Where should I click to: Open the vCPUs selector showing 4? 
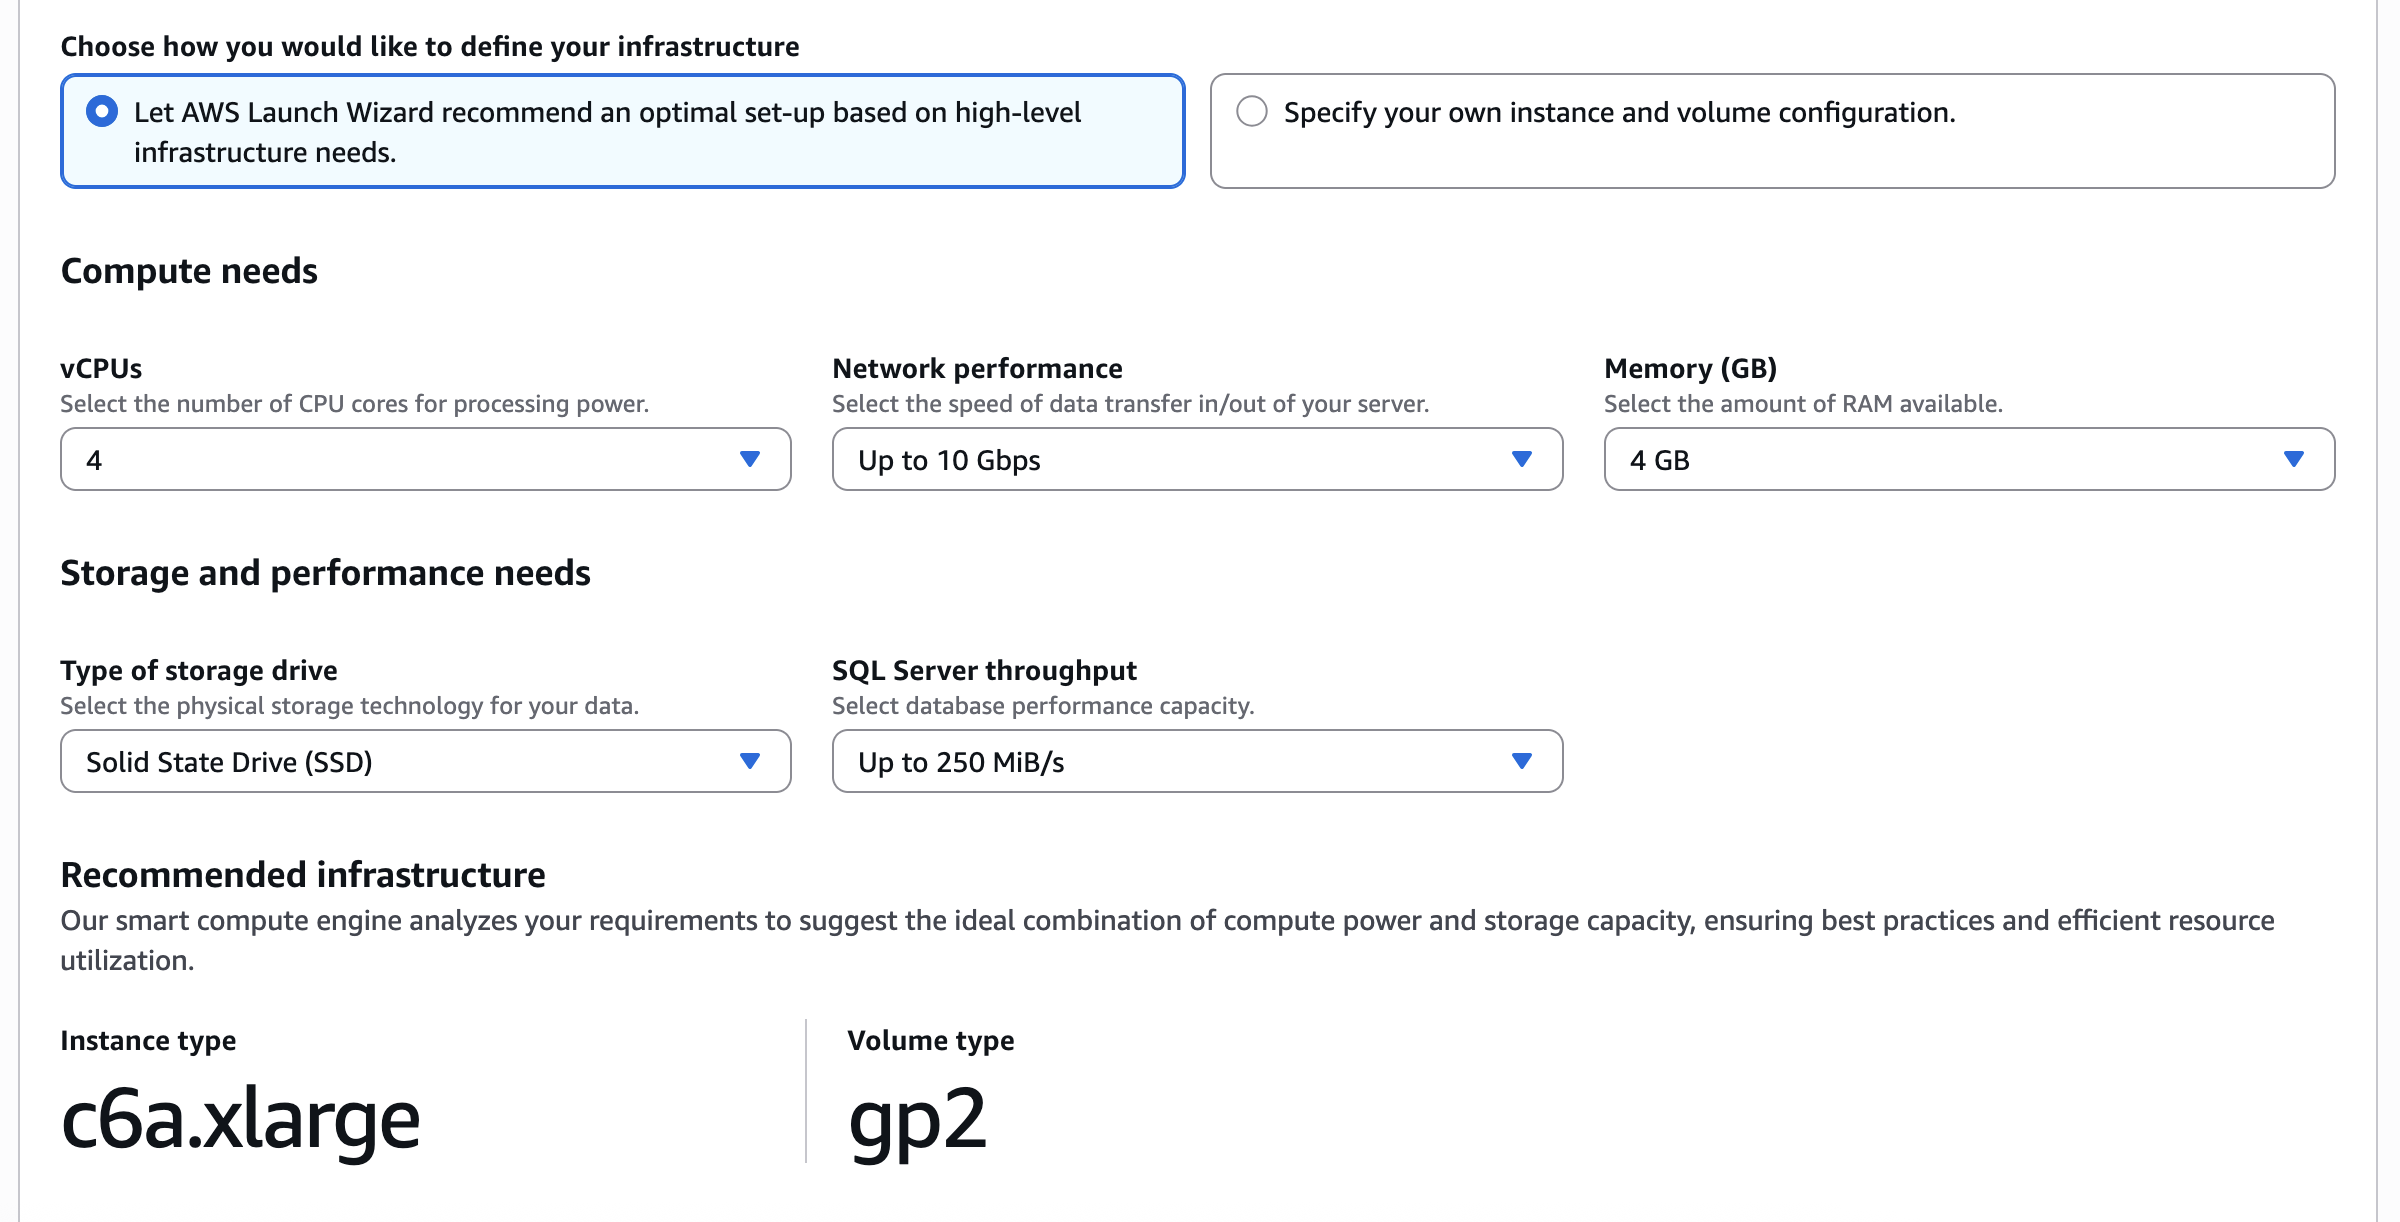point(425,460)
